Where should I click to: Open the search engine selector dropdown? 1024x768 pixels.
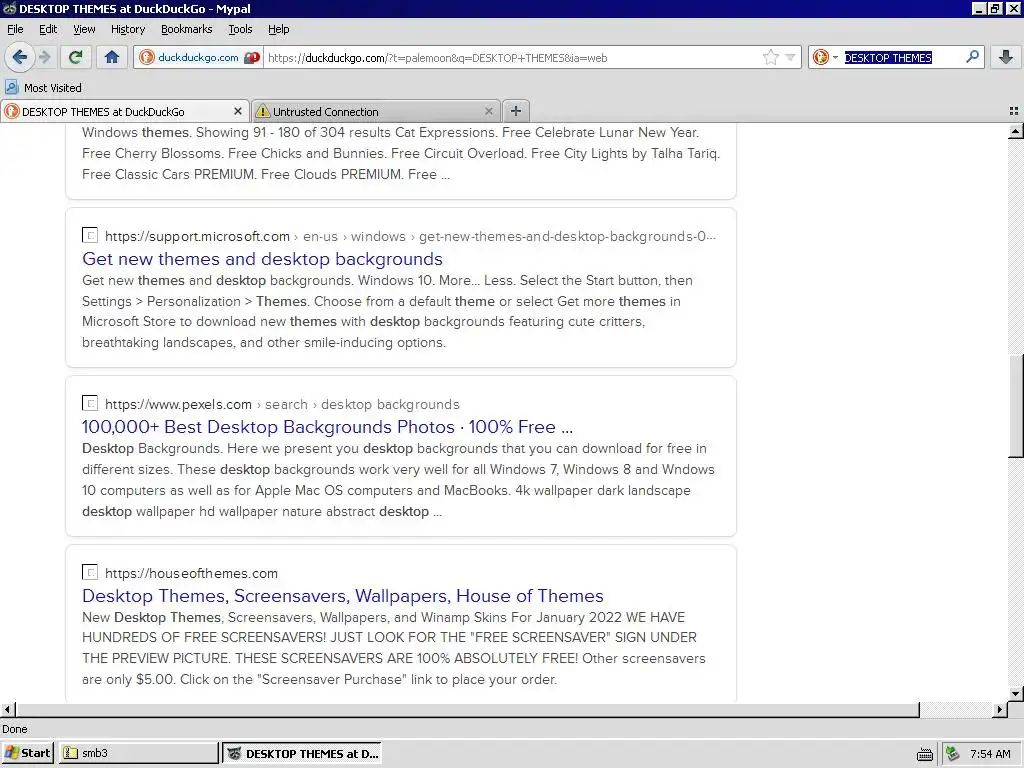coord(825,57)
